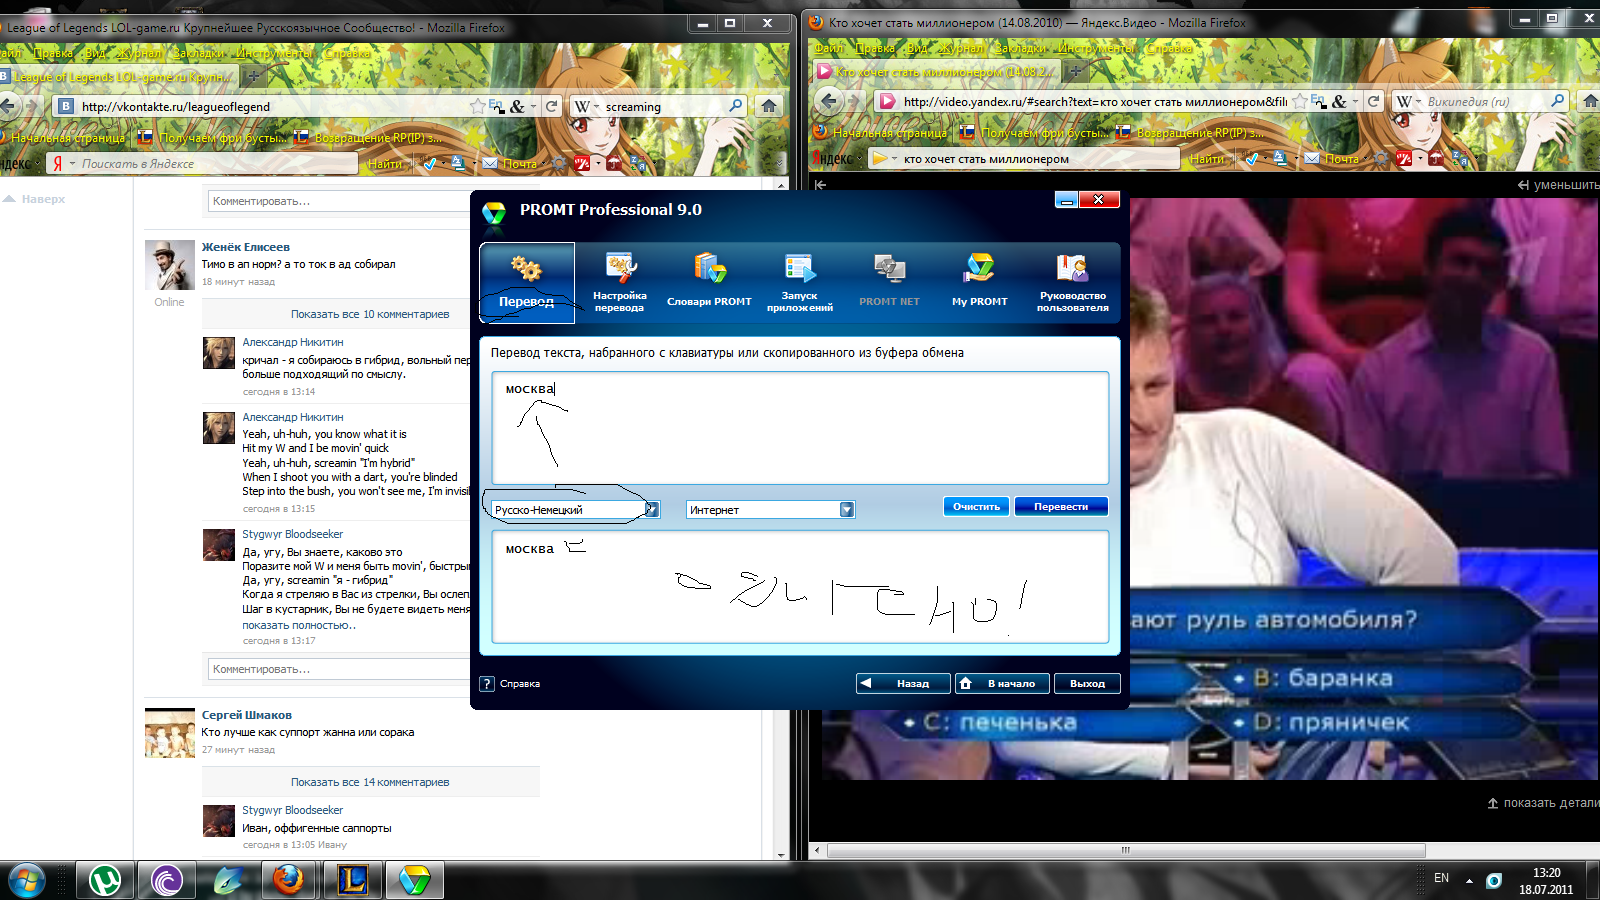
Task: Click уменьшить link in video player
Action: tap(1558, 185)
